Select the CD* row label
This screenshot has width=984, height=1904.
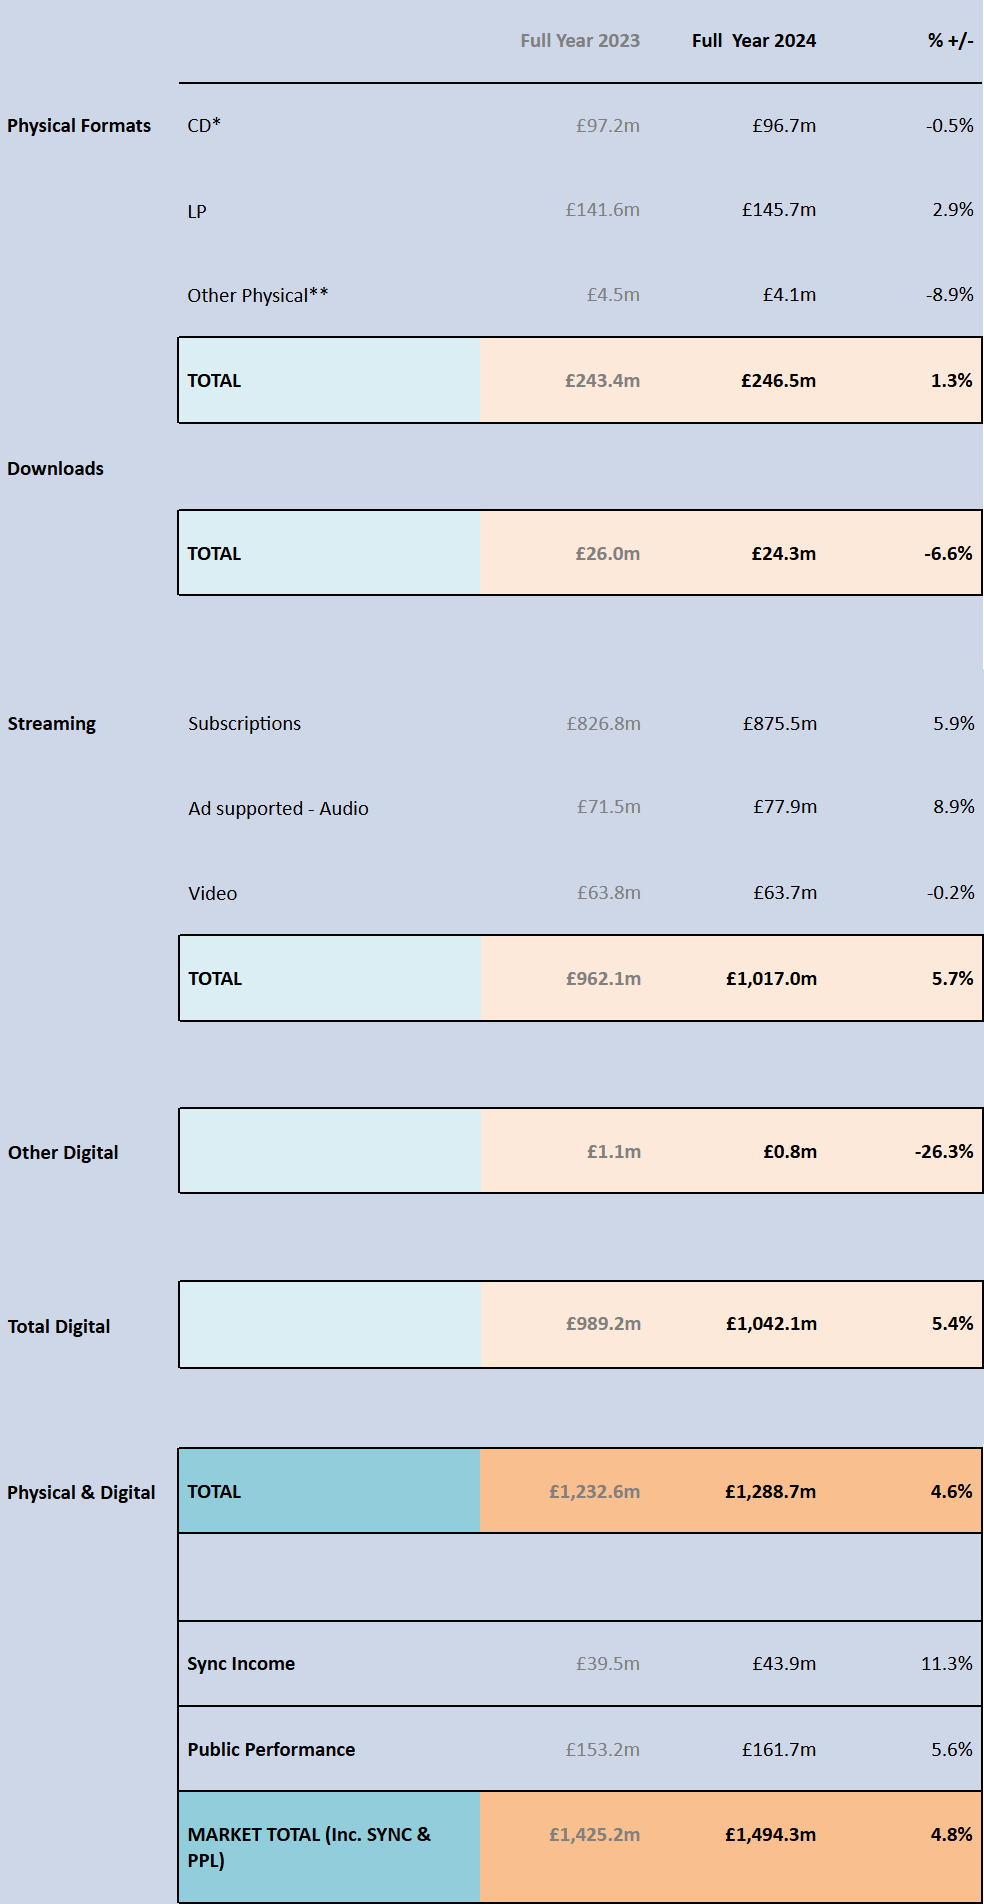click(x=204, y=126)
